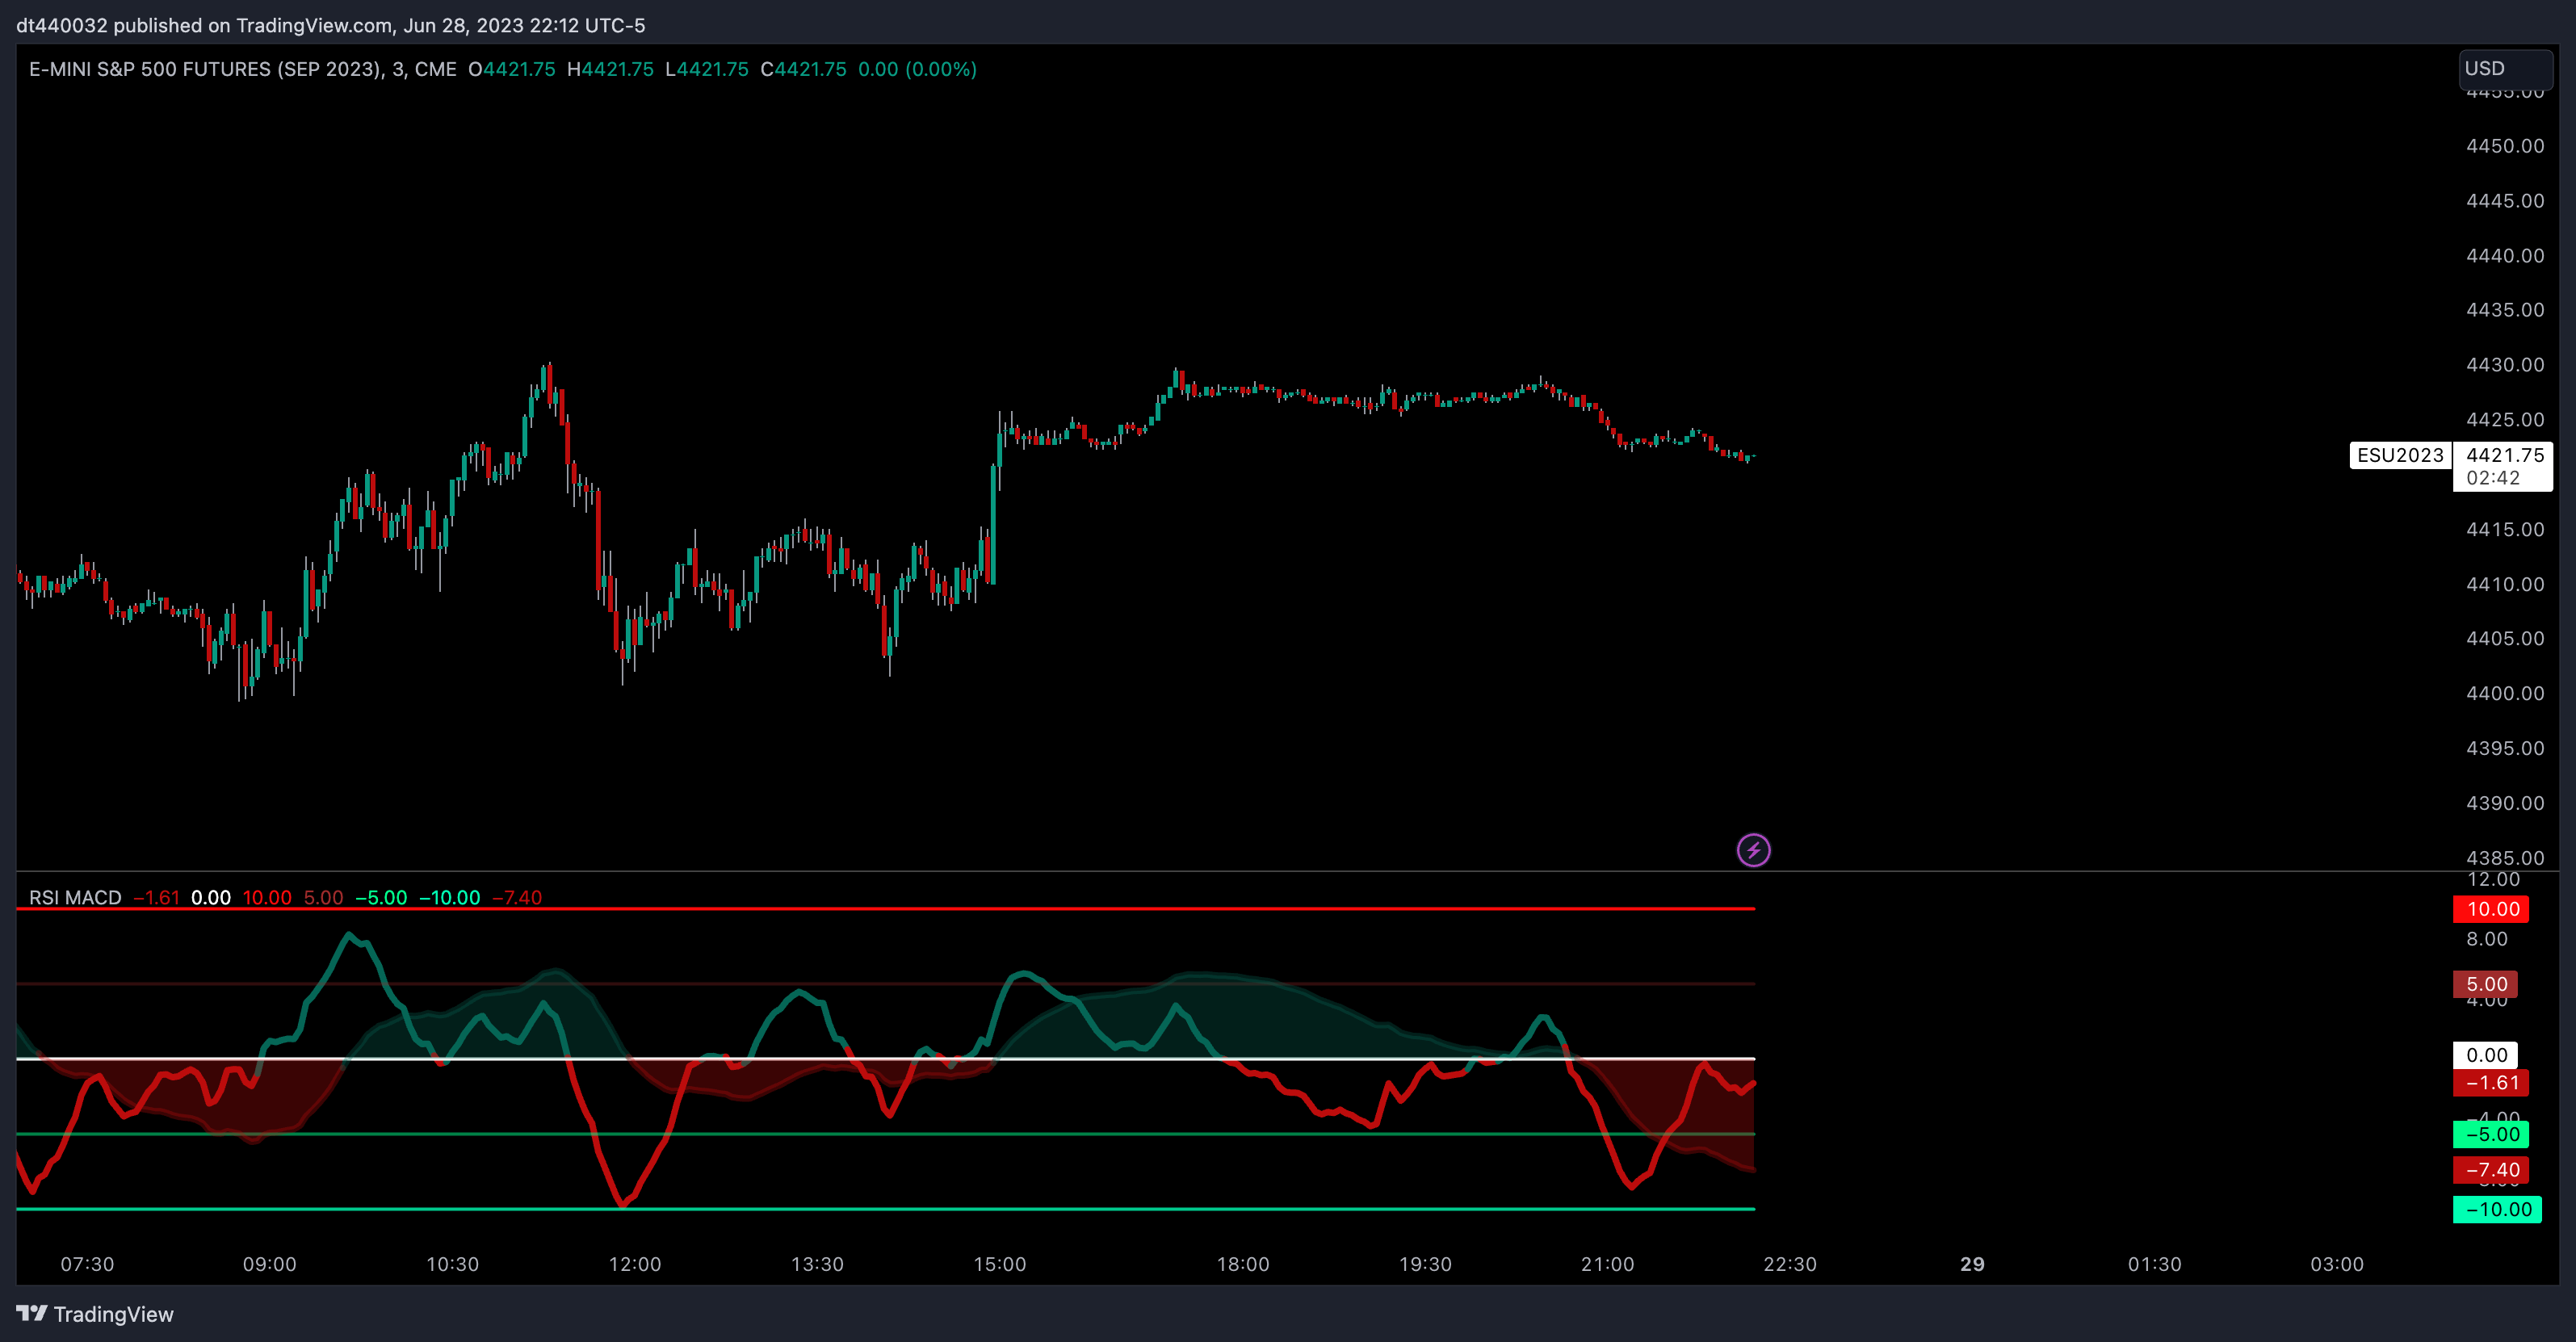Click the 8.00 indicator scale label
The width and height of the screenshot is (2576, 1342).
coord(2486,939)
